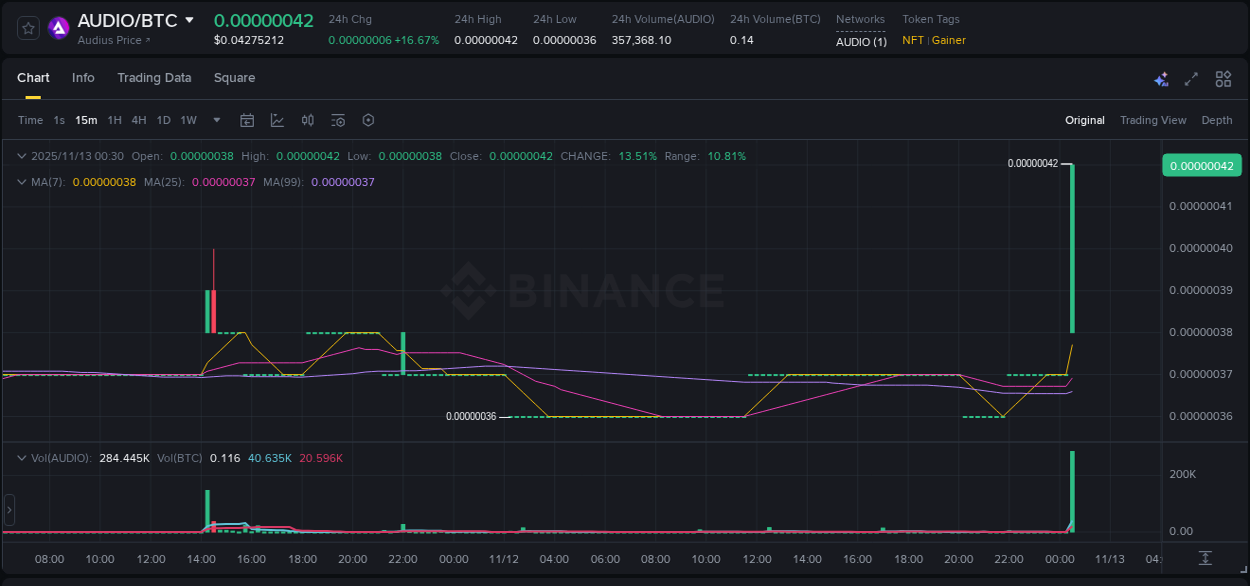Open the Trading View chart mode
The width and height of the screenshot is (1250, 586).
click(x=1153, y=120)
